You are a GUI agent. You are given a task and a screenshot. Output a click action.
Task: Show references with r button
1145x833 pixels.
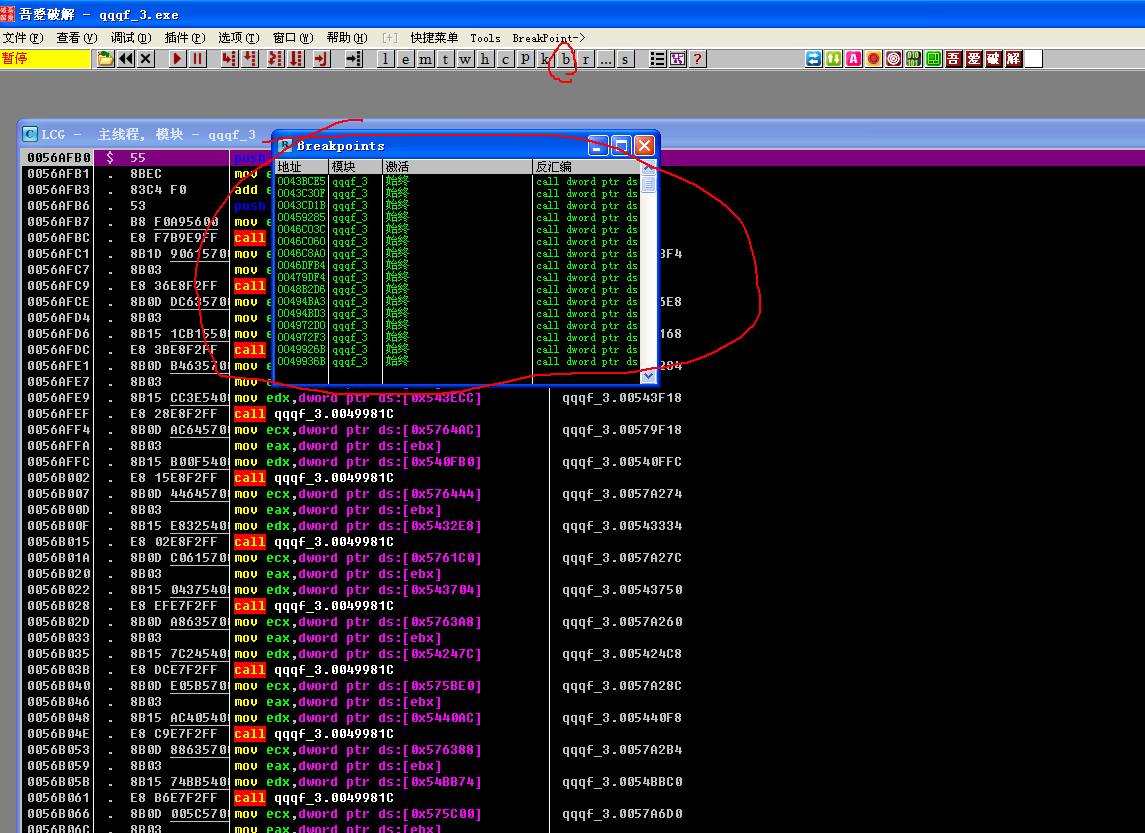585,59
